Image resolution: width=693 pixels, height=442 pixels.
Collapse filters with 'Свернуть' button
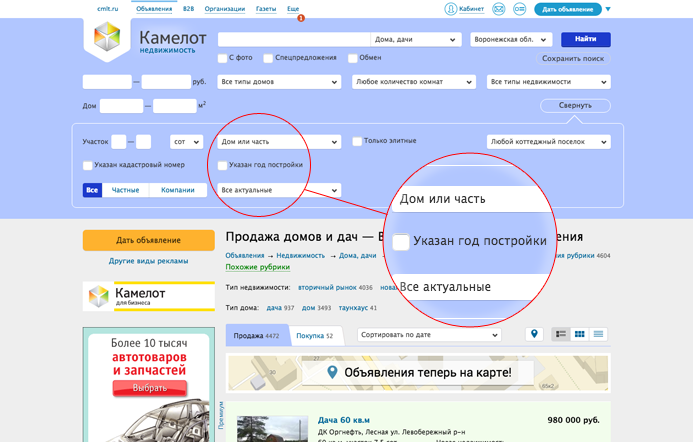[x=575, y=105]
